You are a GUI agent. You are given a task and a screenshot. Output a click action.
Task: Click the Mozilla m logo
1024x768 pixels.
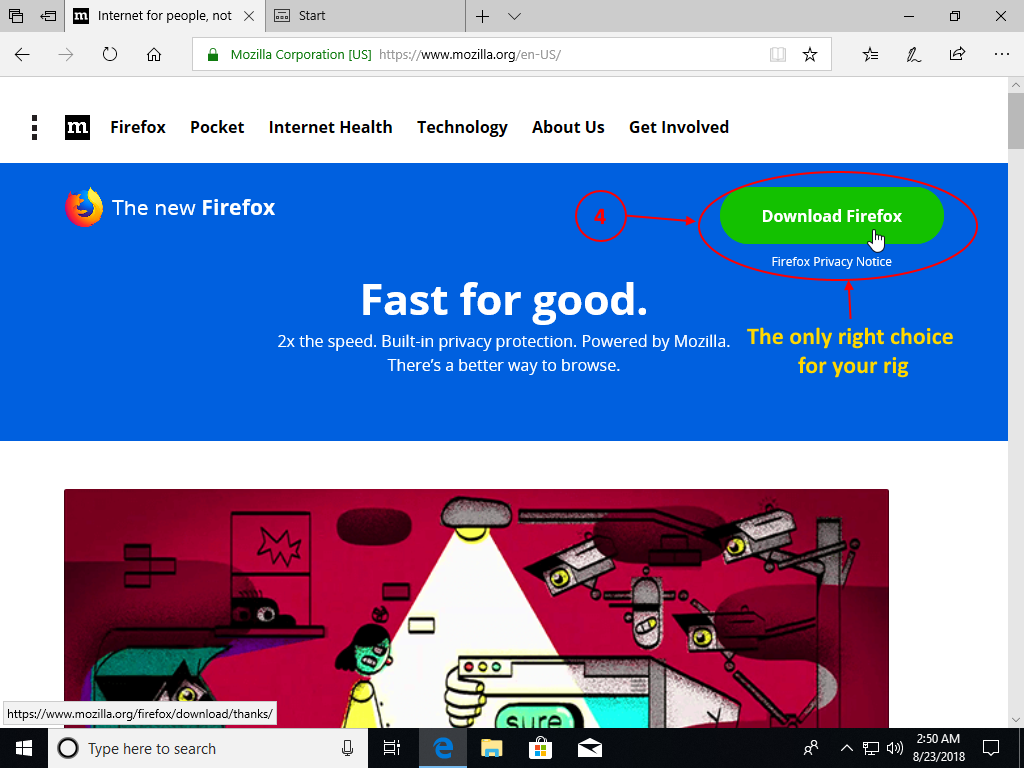pos(77,127)
